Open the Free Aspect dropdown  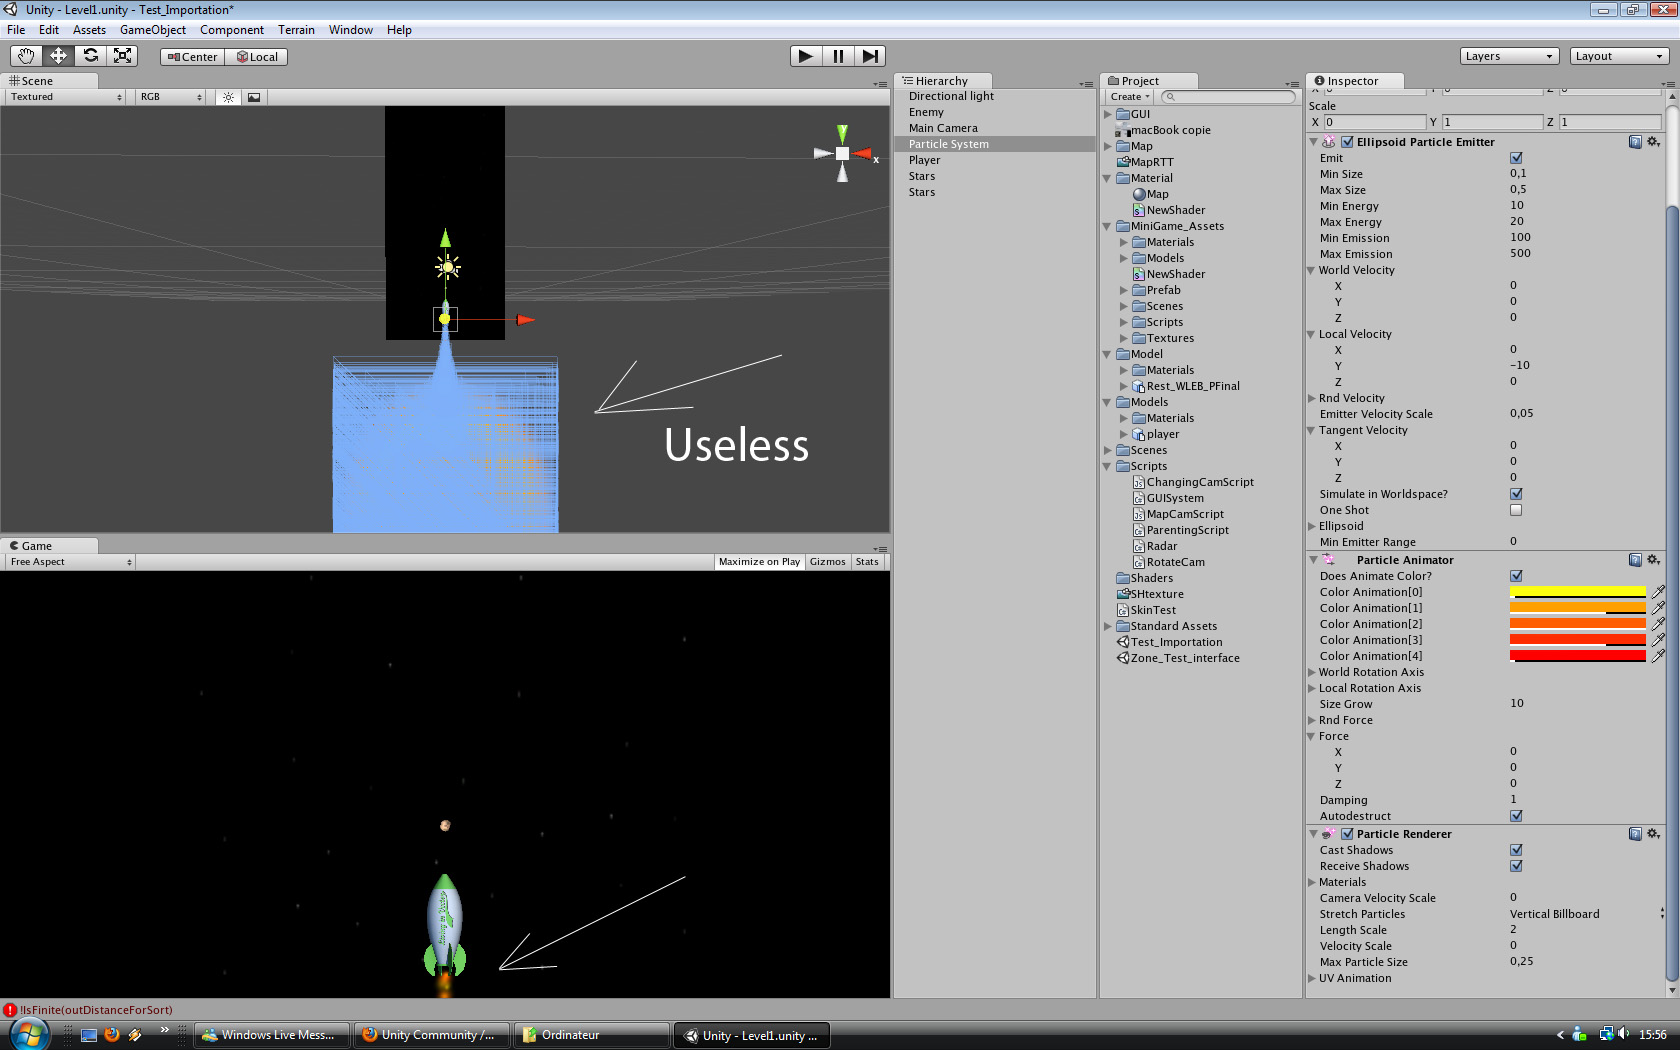click(x=68, y=562)
